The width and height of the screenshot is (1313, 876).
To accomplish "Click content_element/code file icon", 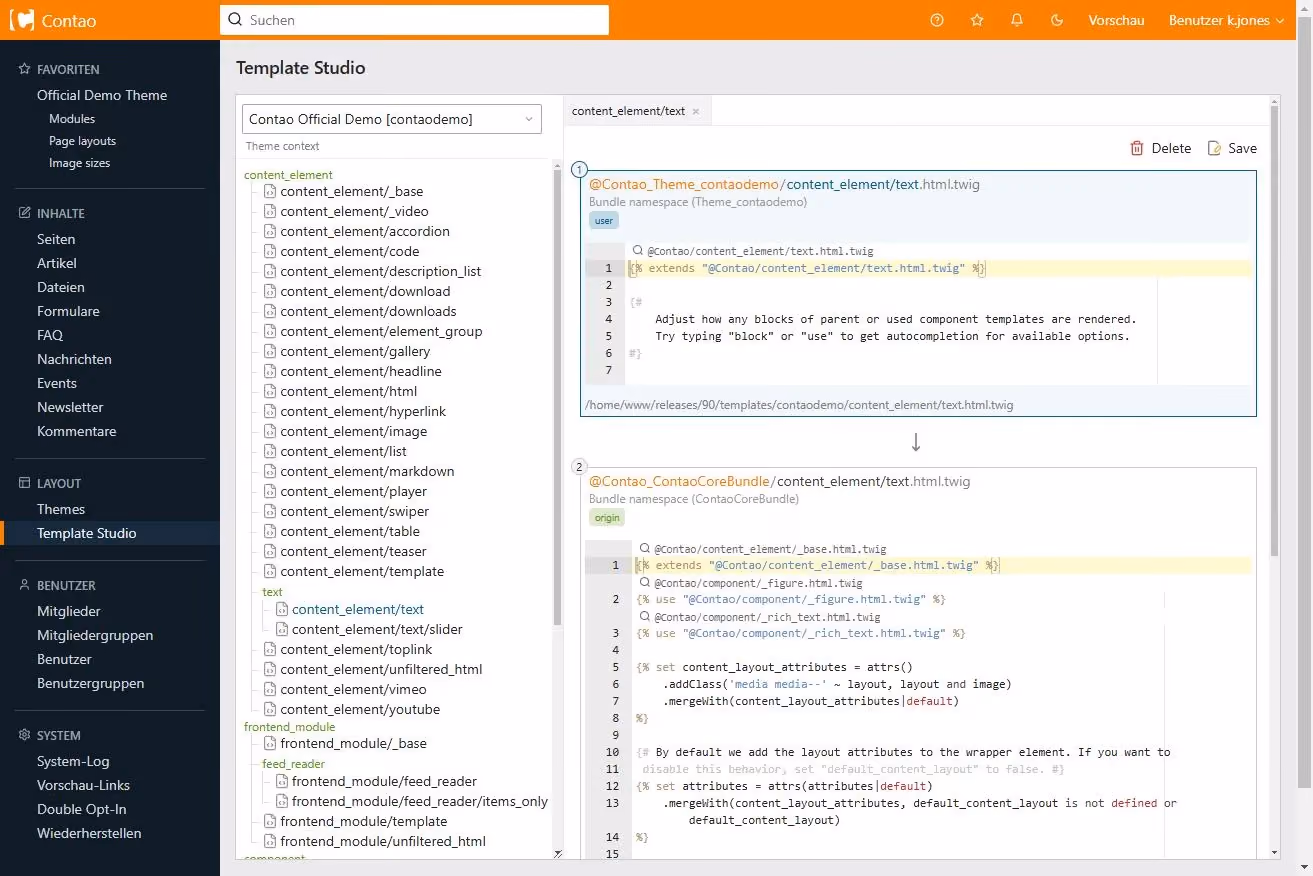I will click(x=270, y=251).
